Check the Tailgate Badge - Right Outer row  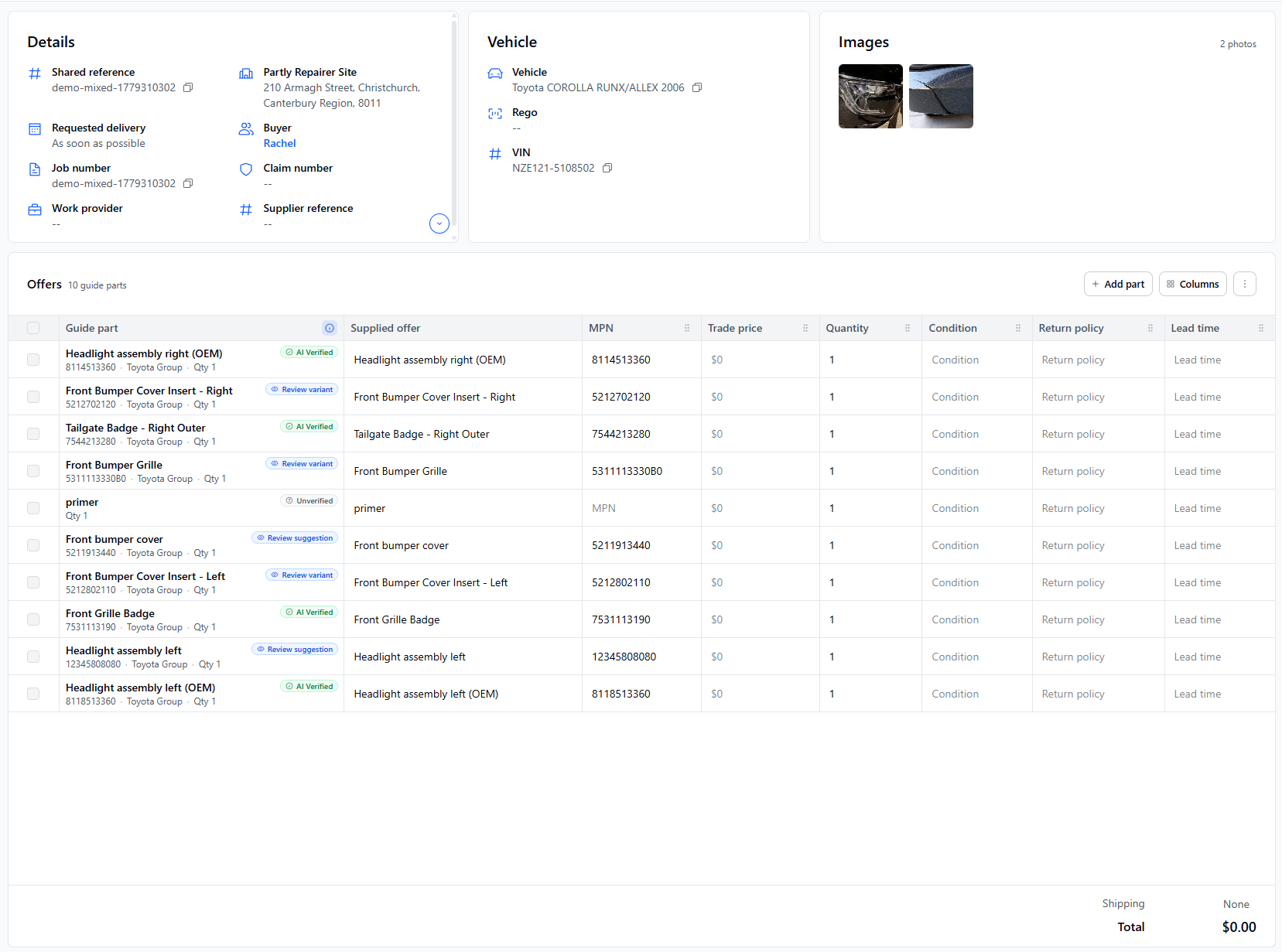click(x=33, y=434)
